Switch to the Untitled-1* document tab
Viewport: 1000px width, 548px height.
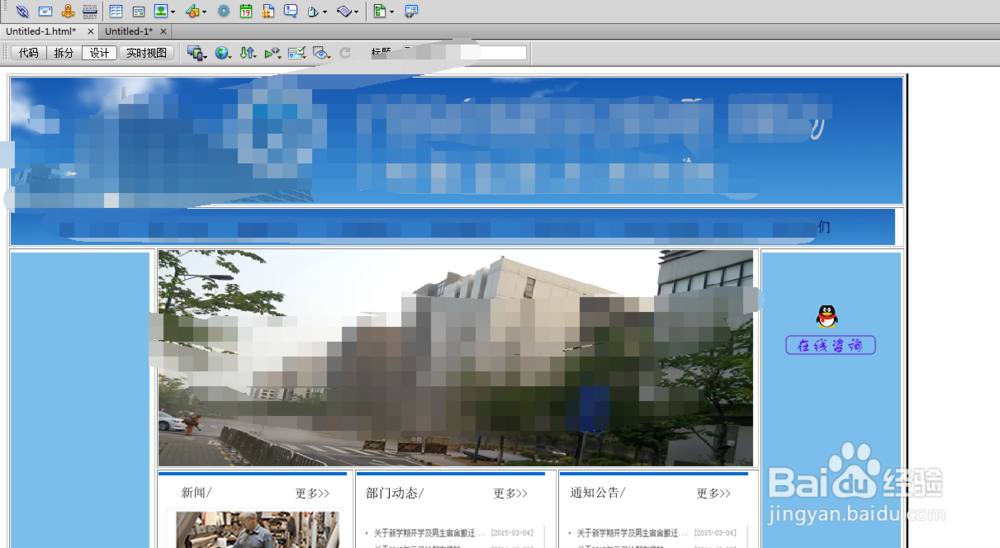pyautogui.click(x=129, y=31)
